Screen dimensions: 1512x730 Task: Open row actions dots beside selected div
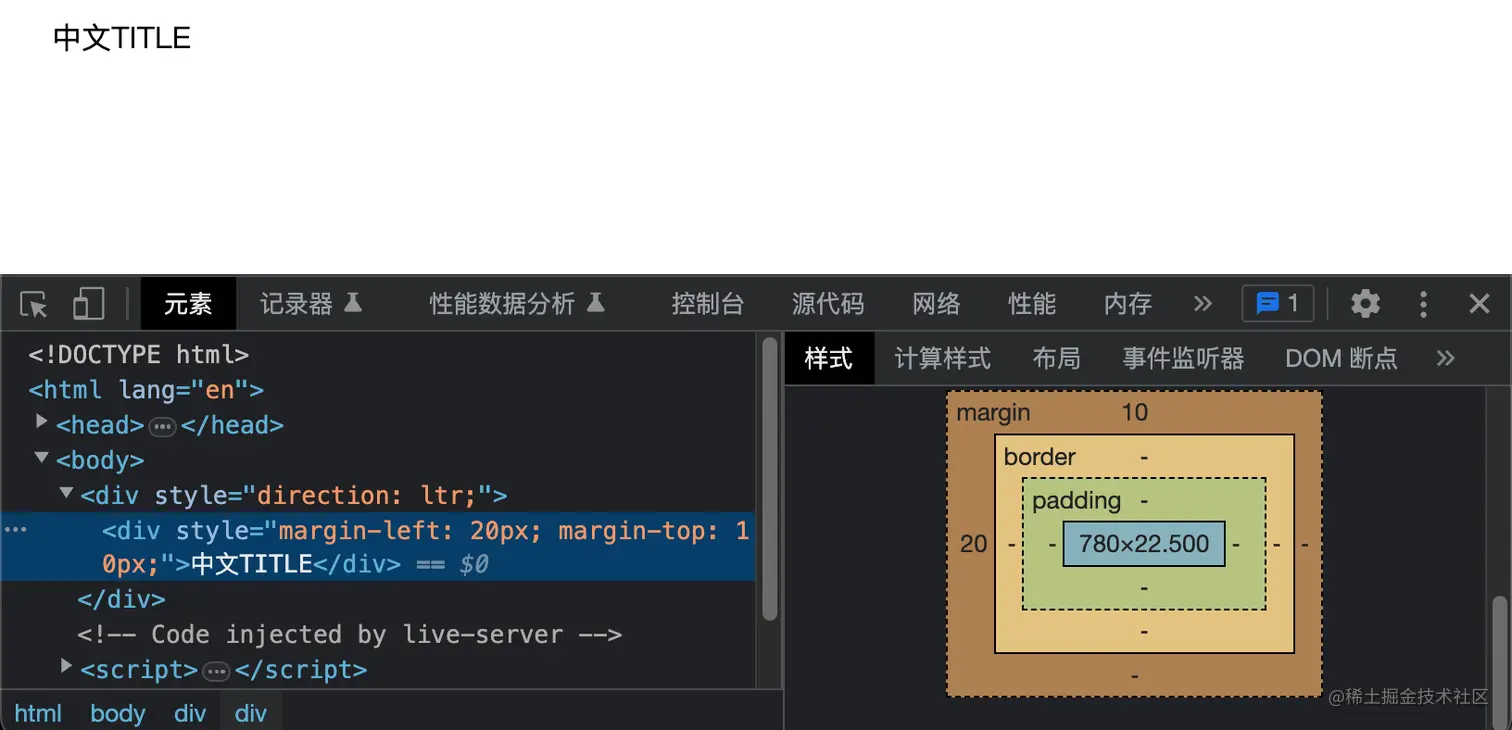[x=15, y=530]
